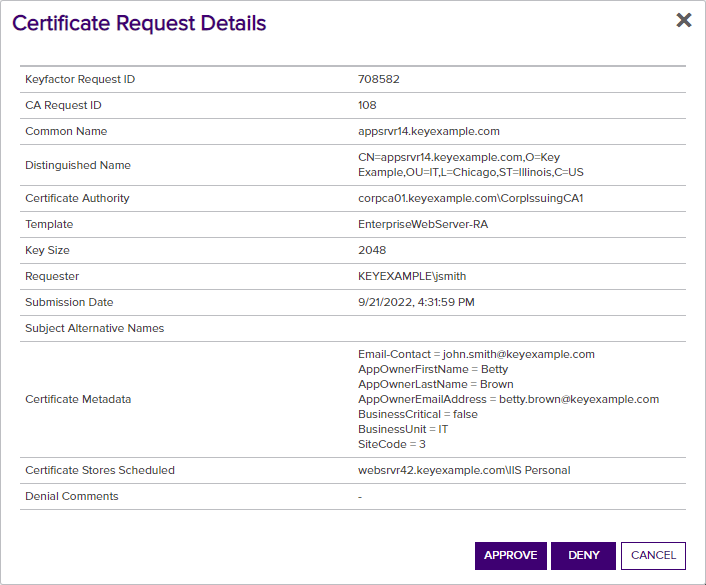This screenshot has height=585, width=706.
Task: Select the Certificate Authority value corpca01
Action: 470,198
